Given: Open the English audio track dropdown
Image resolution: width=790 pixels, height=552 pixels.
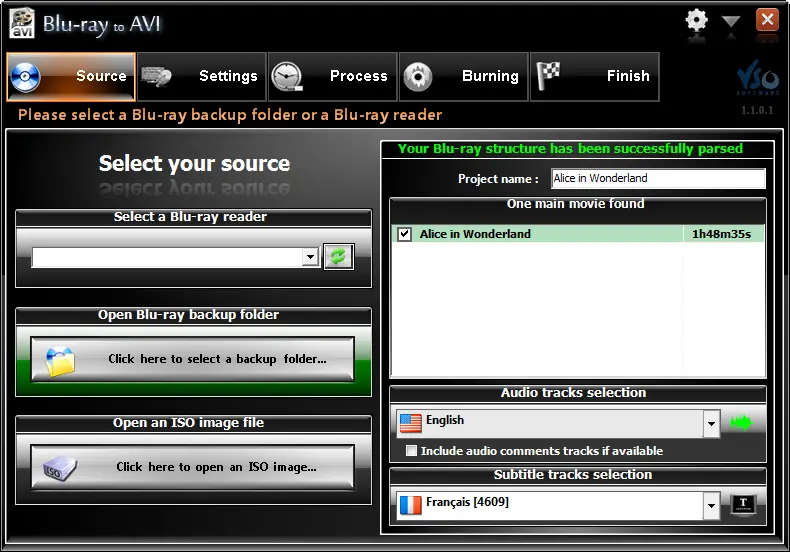Looking at the screenshot, I should click(x=711, y=424).
